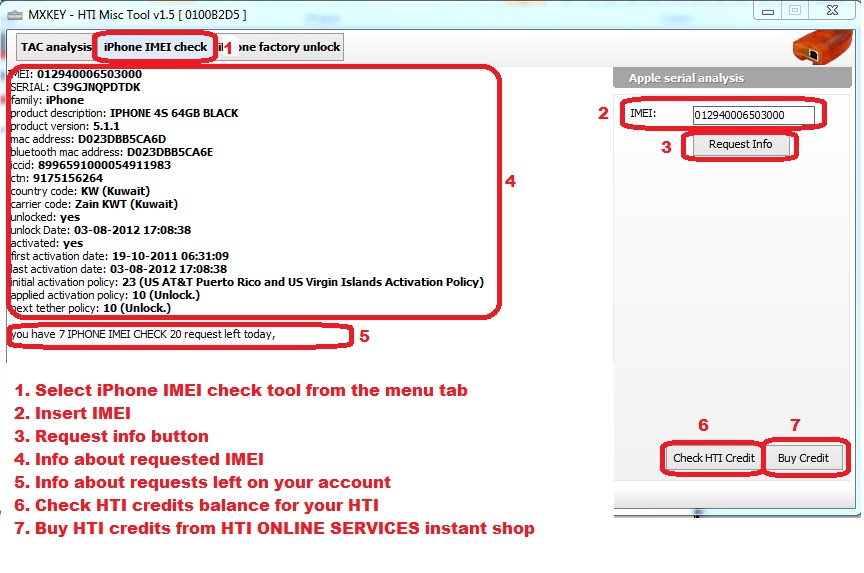The height and width of the screenshot is (573, 864).
Task: Click the initial activation policy 23 line
Action: tap(247, 282)
